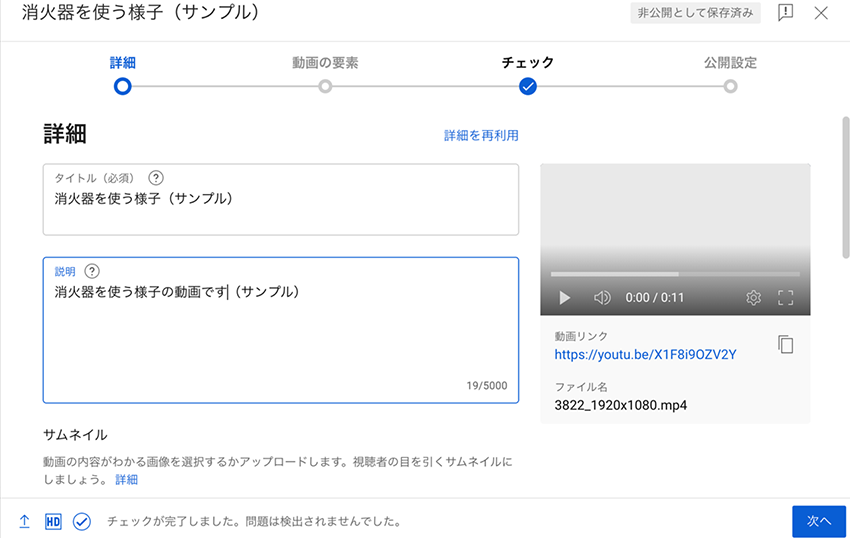850x538 pixels.
Task: Click the checks complete checkmark icon
Action: click(x=82, y=521)
